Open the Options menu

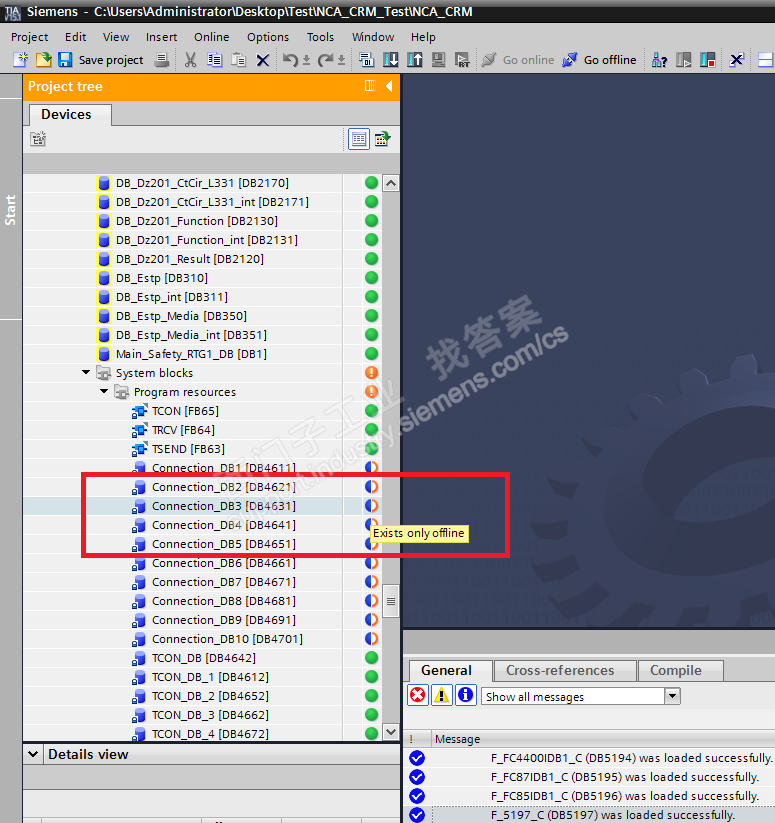click(x=268, y=37)
